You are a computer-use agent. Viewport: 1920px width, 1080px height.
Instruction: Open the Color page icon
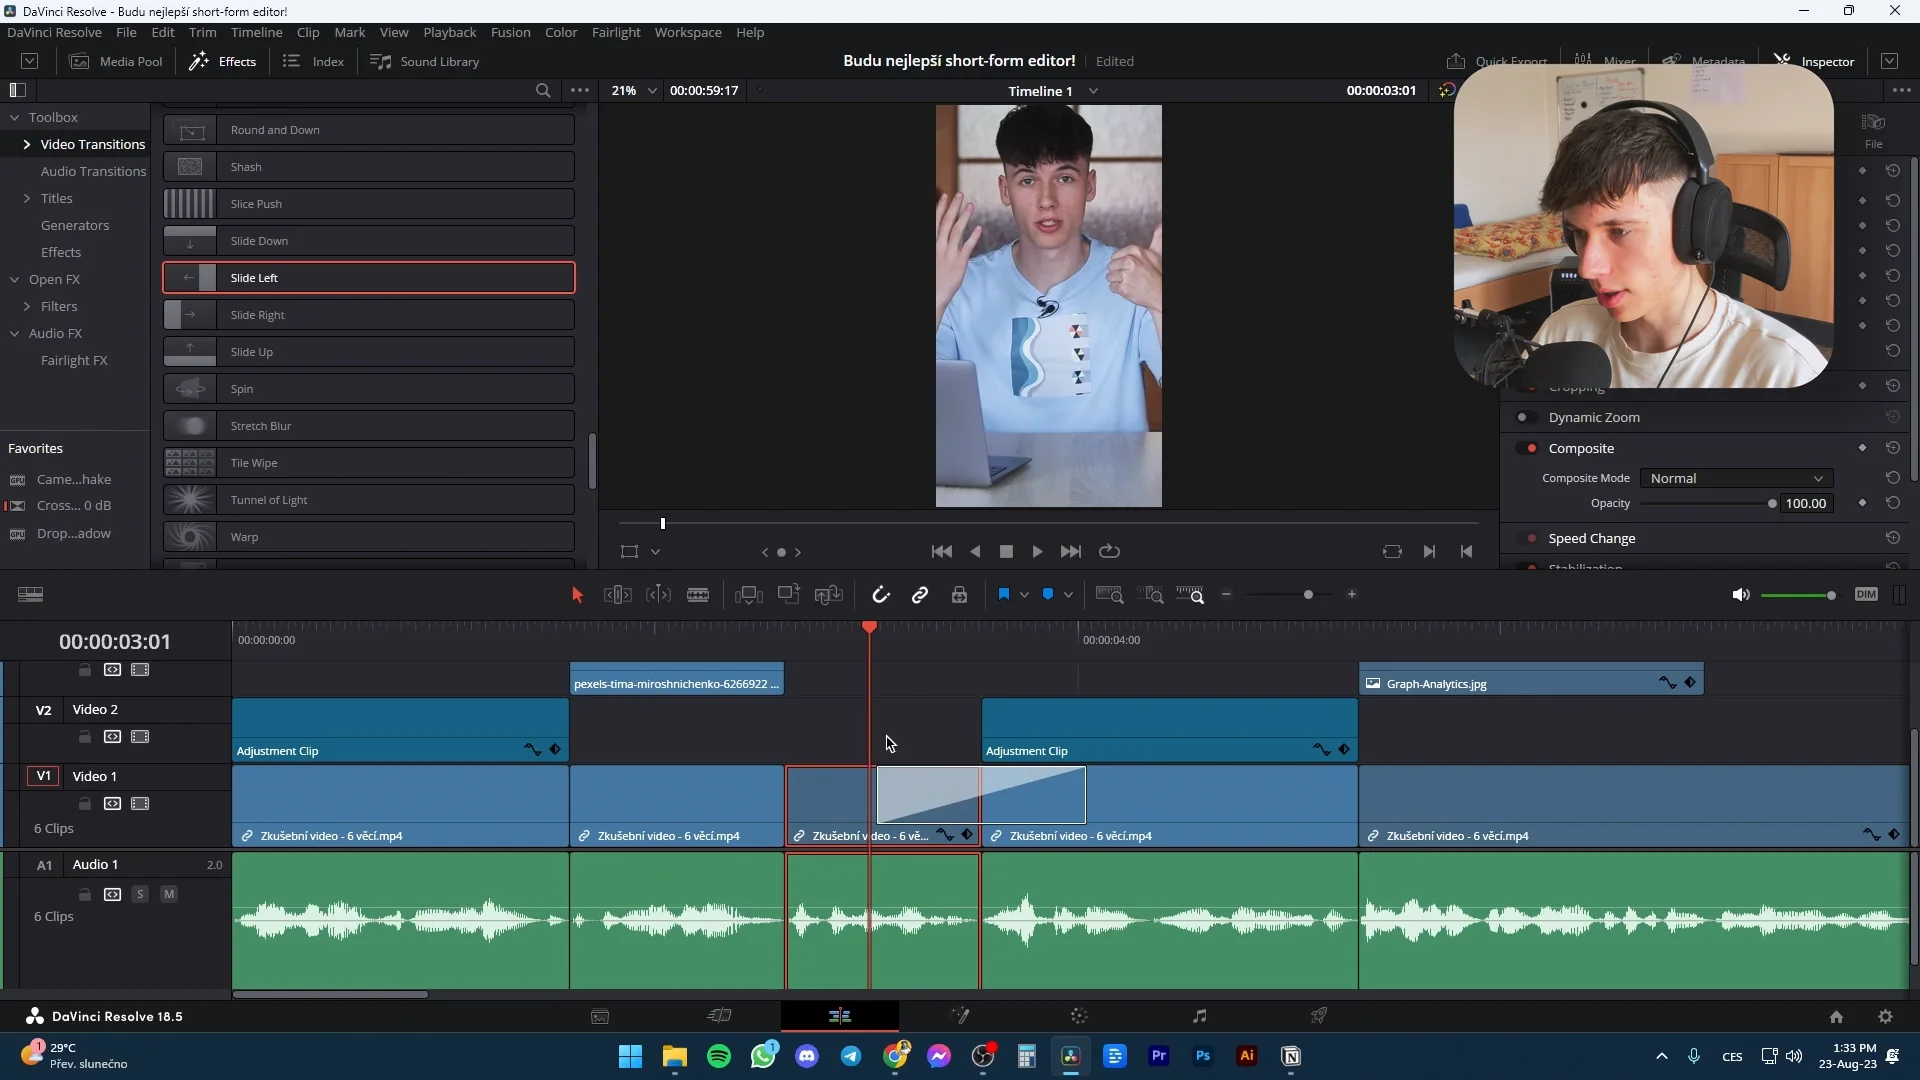click(1079, 1016)
